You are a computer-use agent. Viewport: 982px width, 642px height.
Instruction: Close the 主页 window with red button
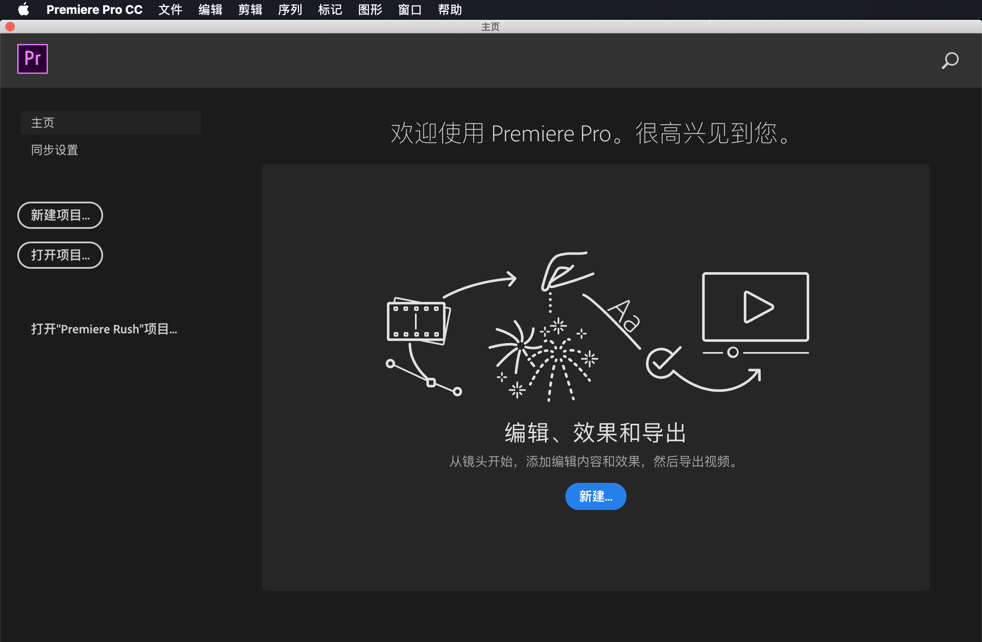click(x=10, y=26)
